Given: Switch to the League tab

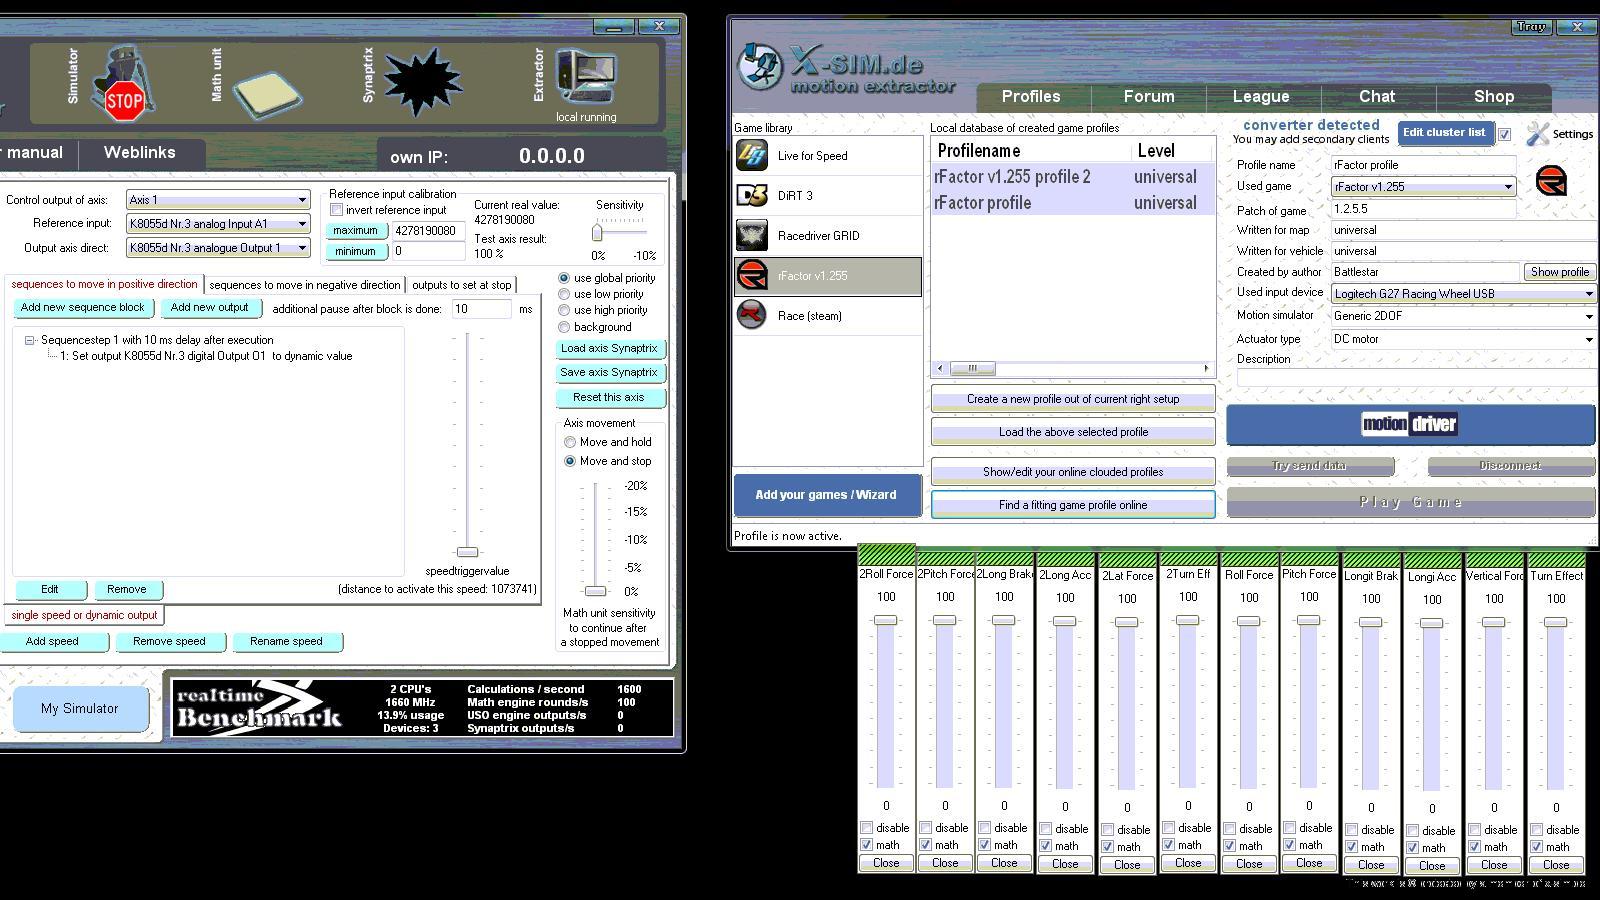Looking at the screenshot, I should tap(1261, 96).
